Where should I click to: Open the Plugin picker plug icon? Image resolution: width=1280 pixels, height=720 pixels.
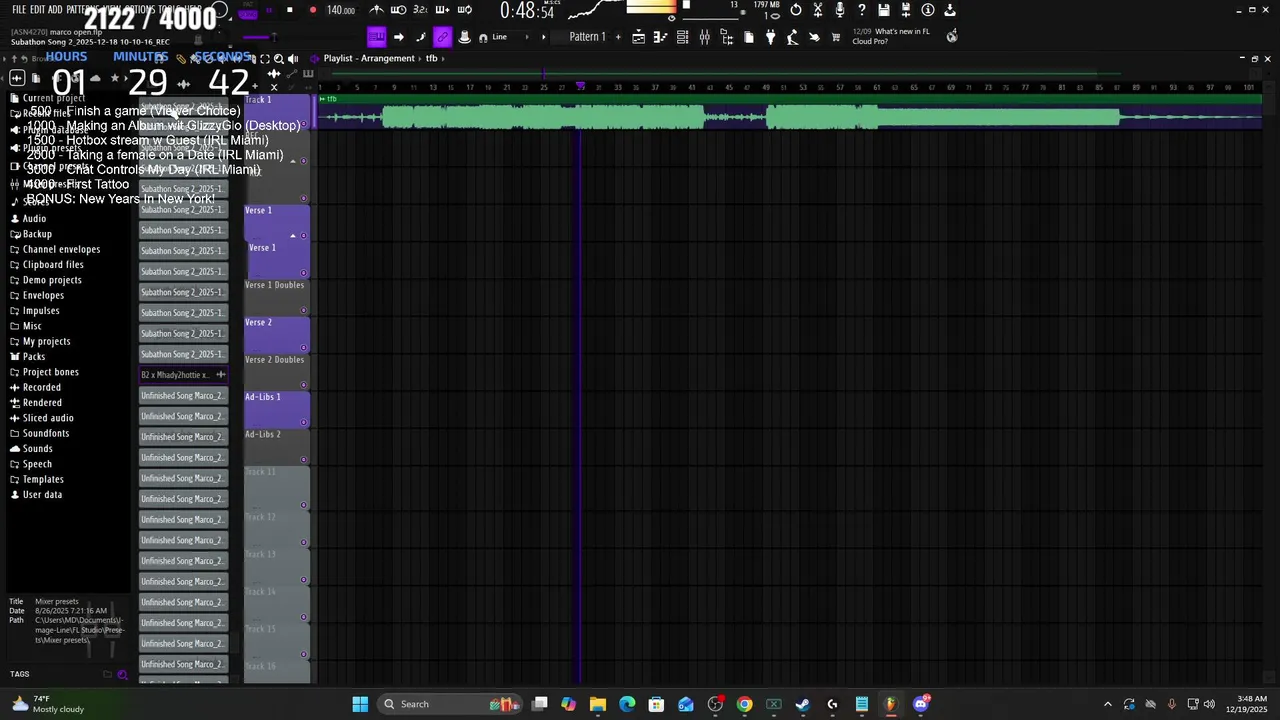(x=770, y=37)
